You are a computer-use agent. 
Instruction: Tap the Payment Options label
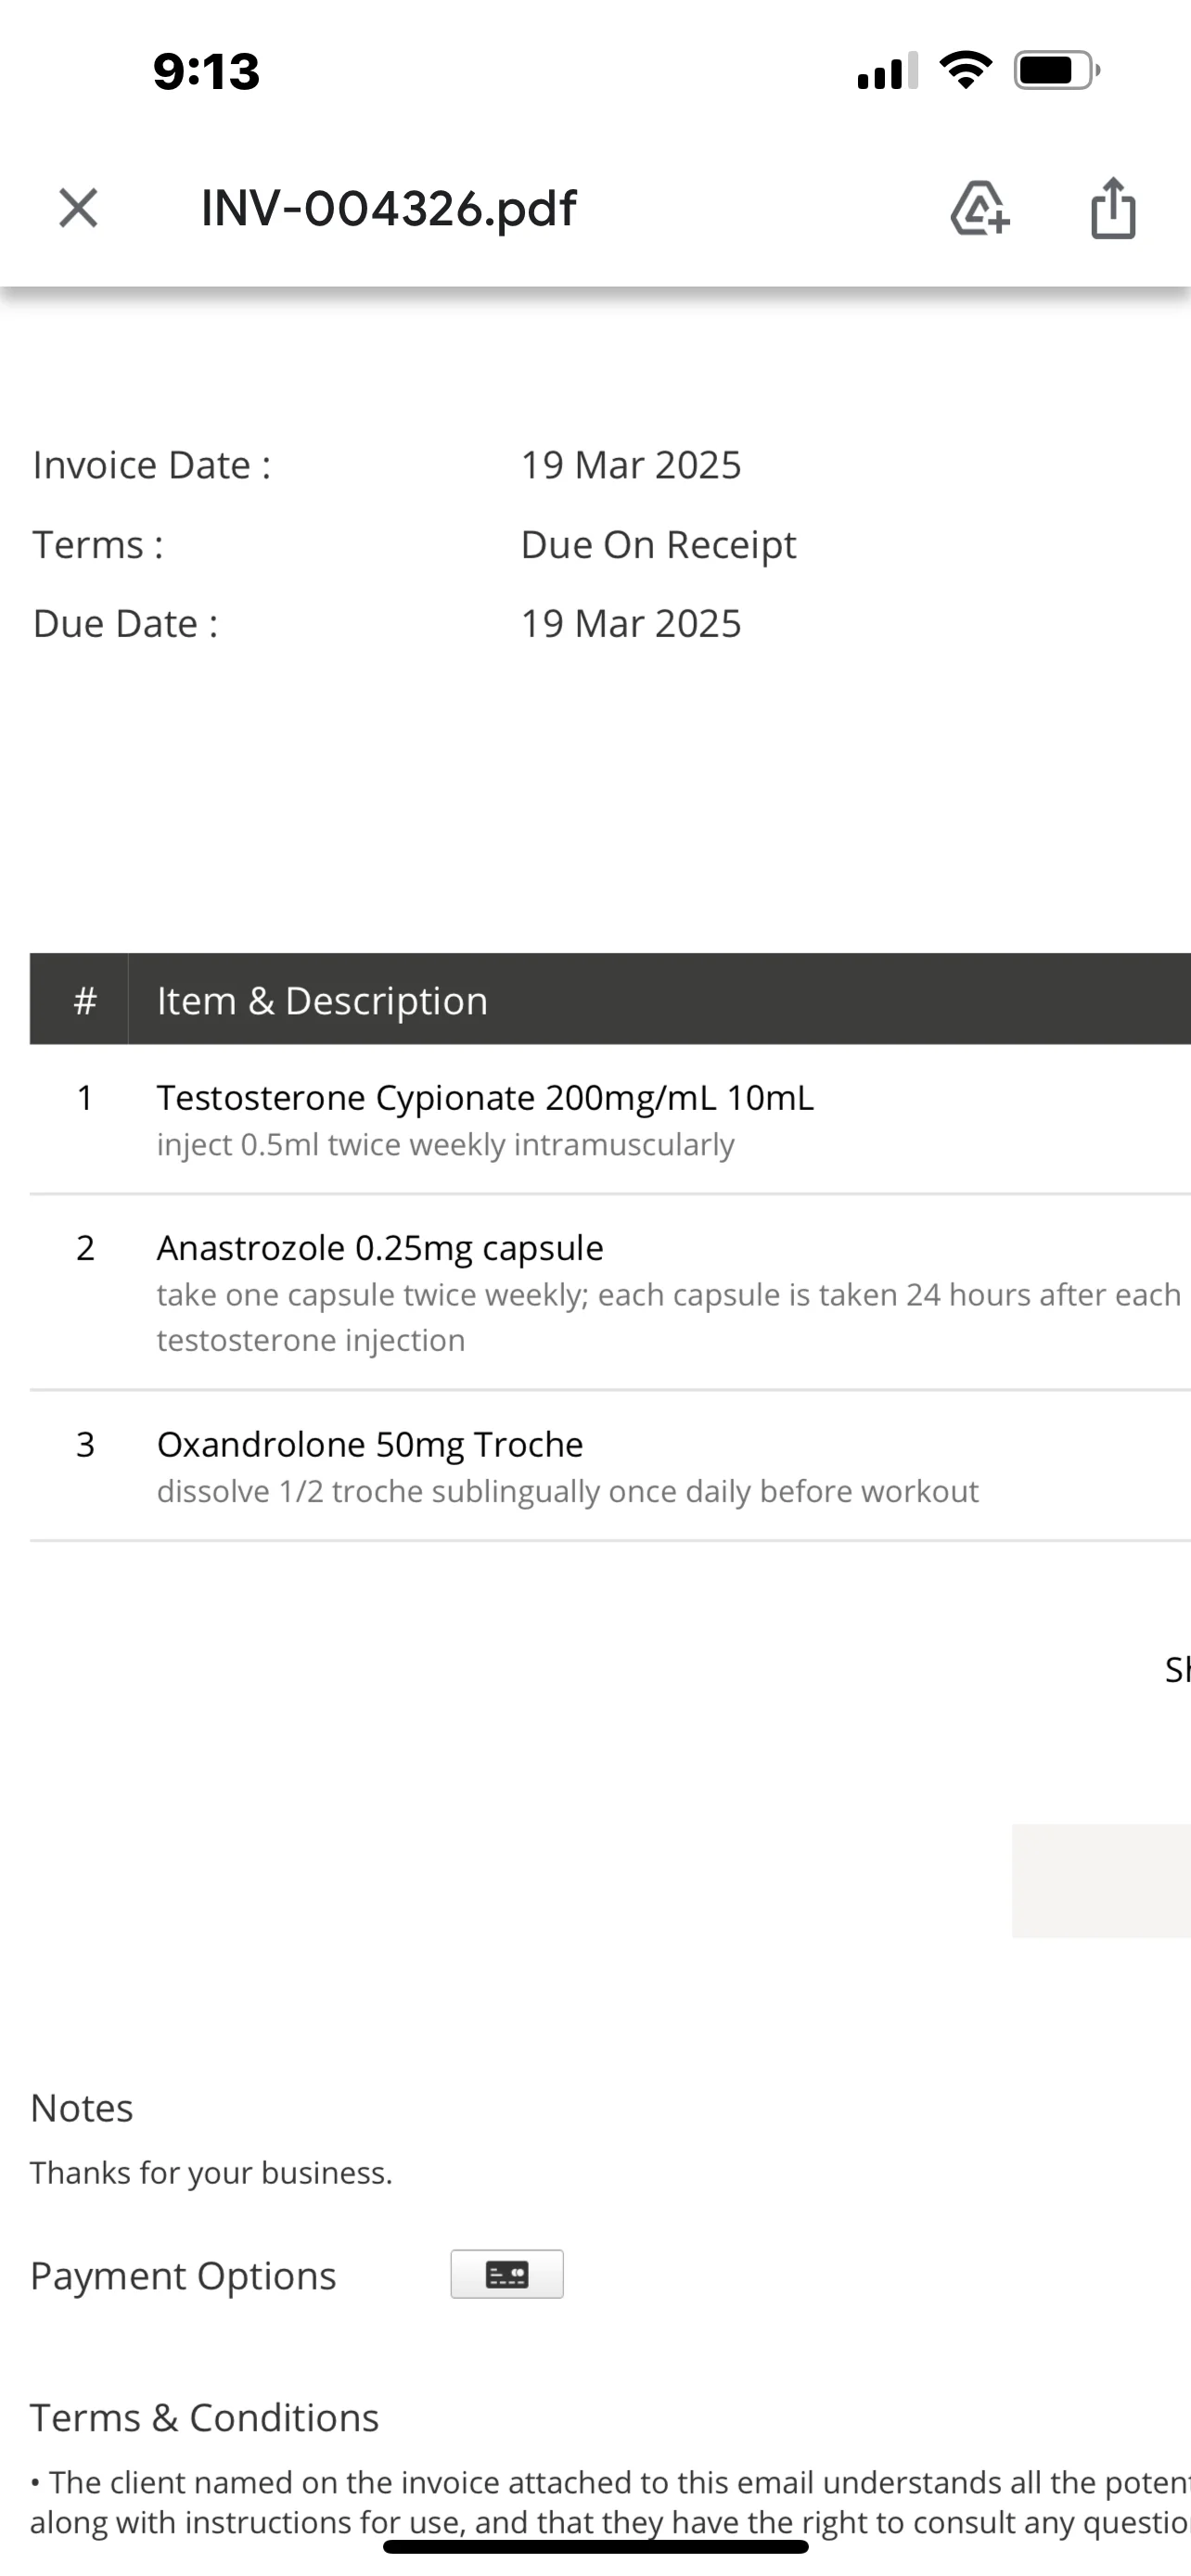(183, 2275)
